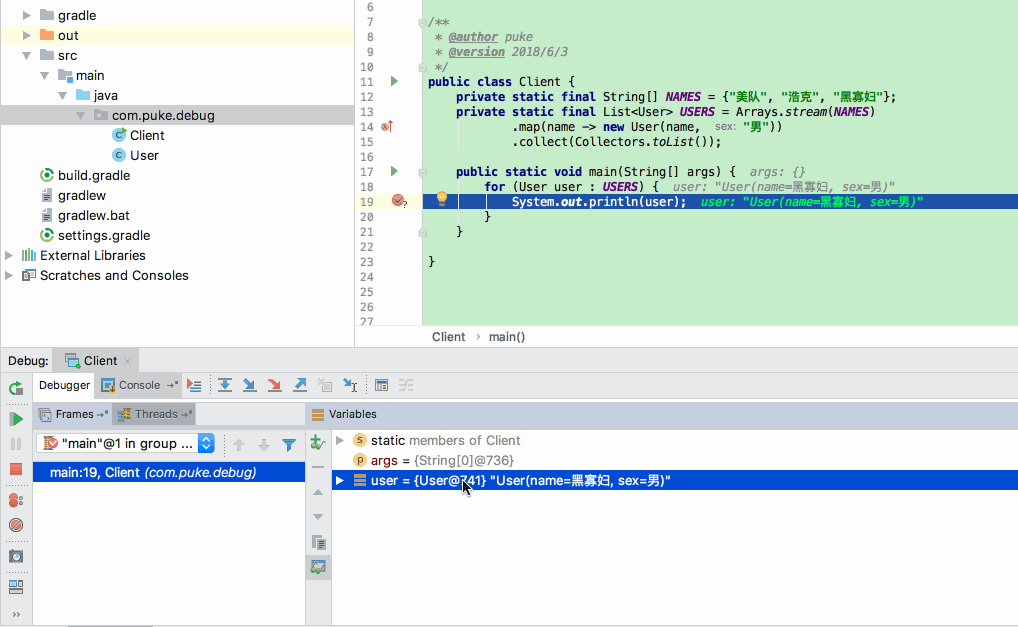1018x627 pixels.
Task: Click the Resume Program green arrow
Action: 15,418
